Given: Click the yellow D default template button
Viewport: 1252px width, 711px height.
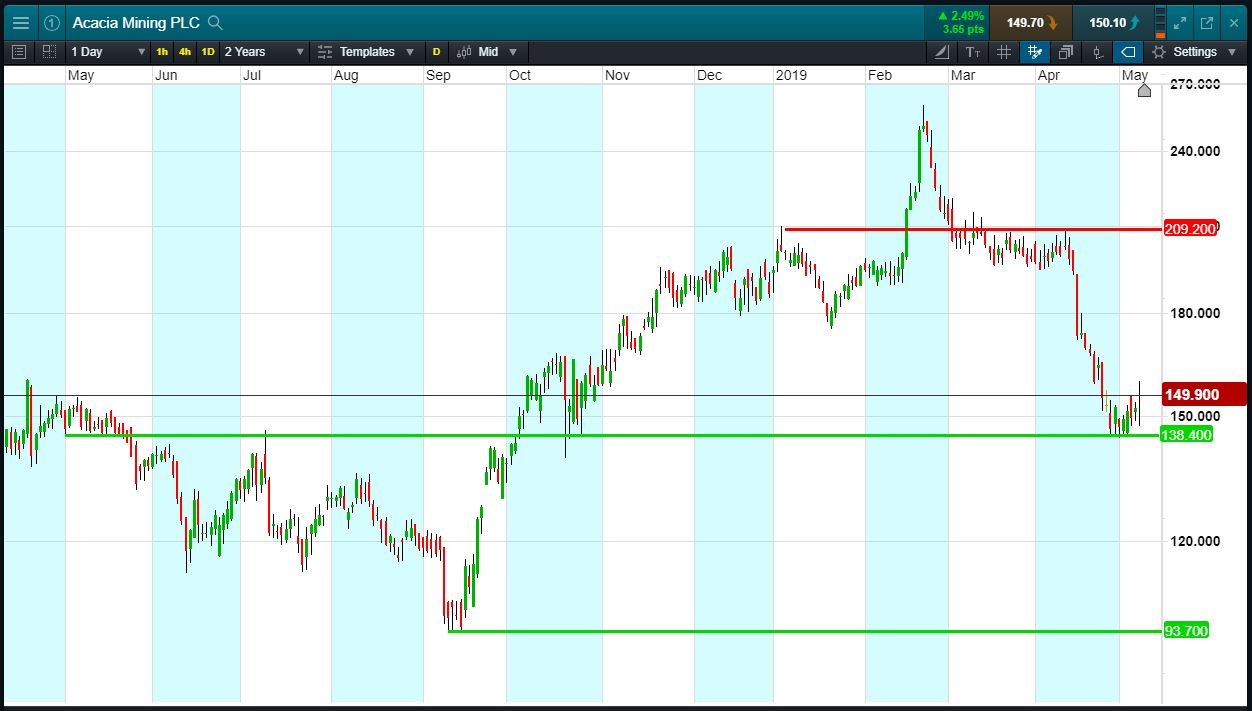Looking at the screenshot, I should pyautogui.click(x=436, y=52).
